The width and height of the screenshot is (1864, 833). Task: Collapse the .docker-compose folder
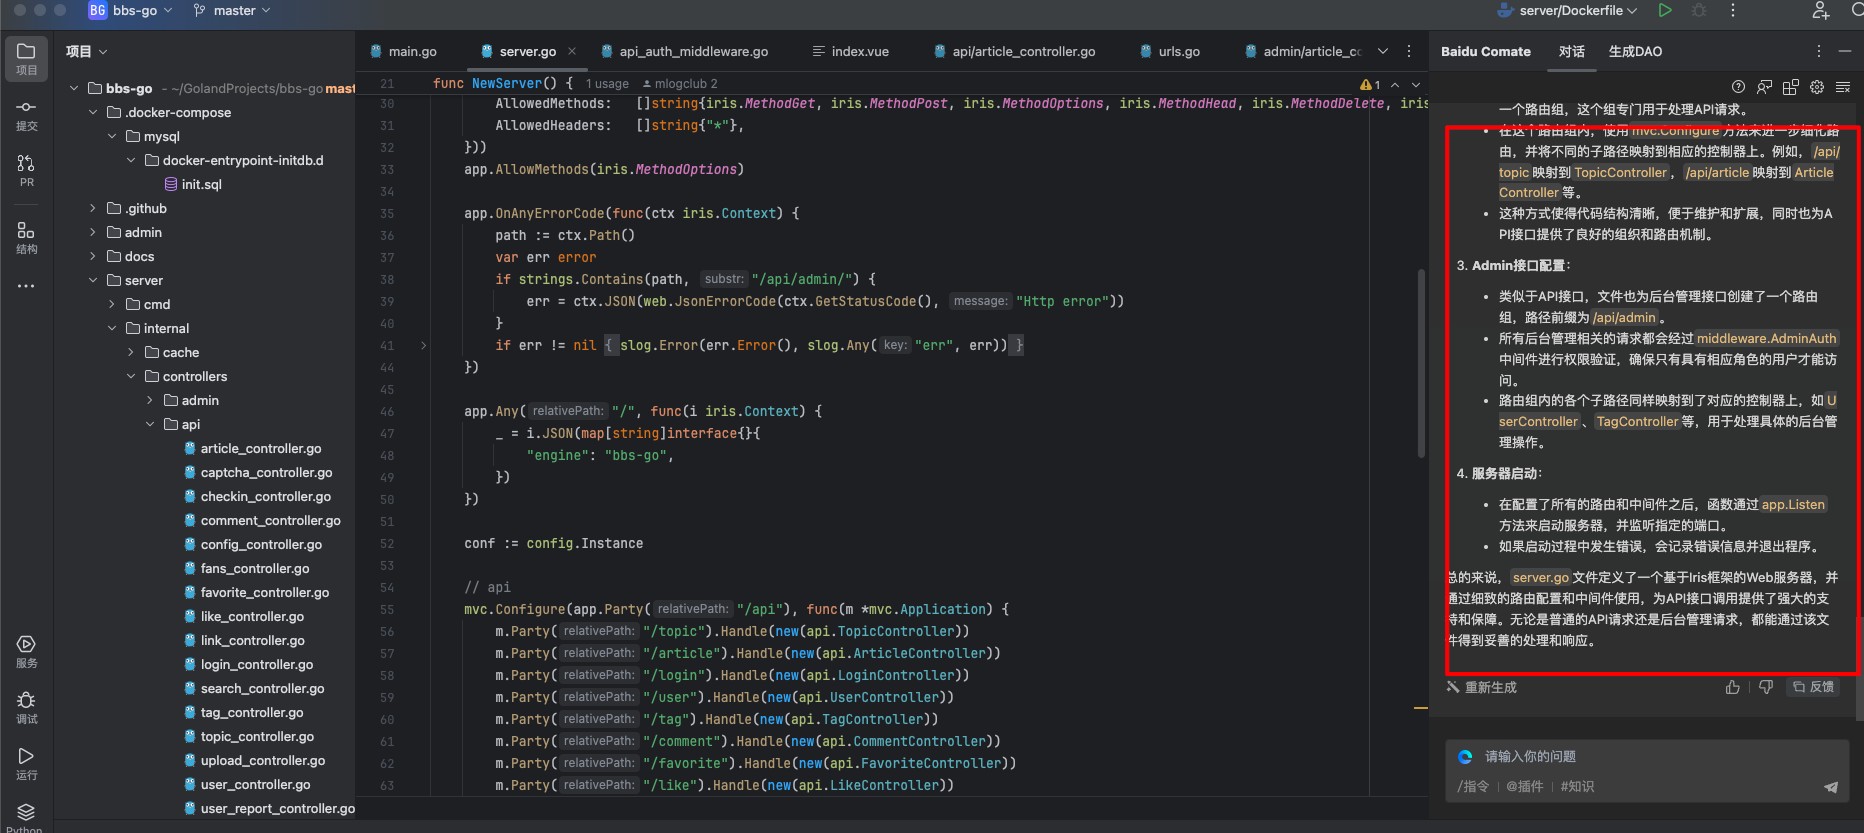pos(93,112)
